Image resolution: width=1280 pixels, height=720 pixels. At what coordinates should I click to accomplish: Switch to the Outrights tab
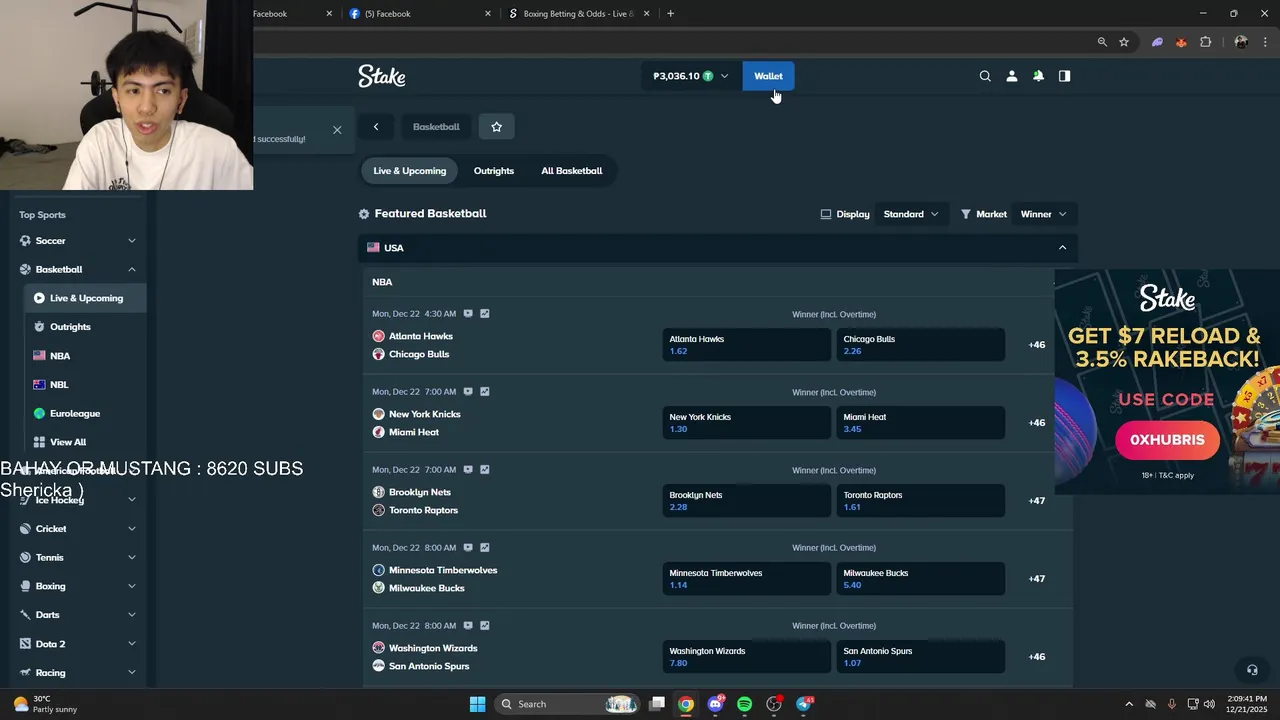point(494,171)
